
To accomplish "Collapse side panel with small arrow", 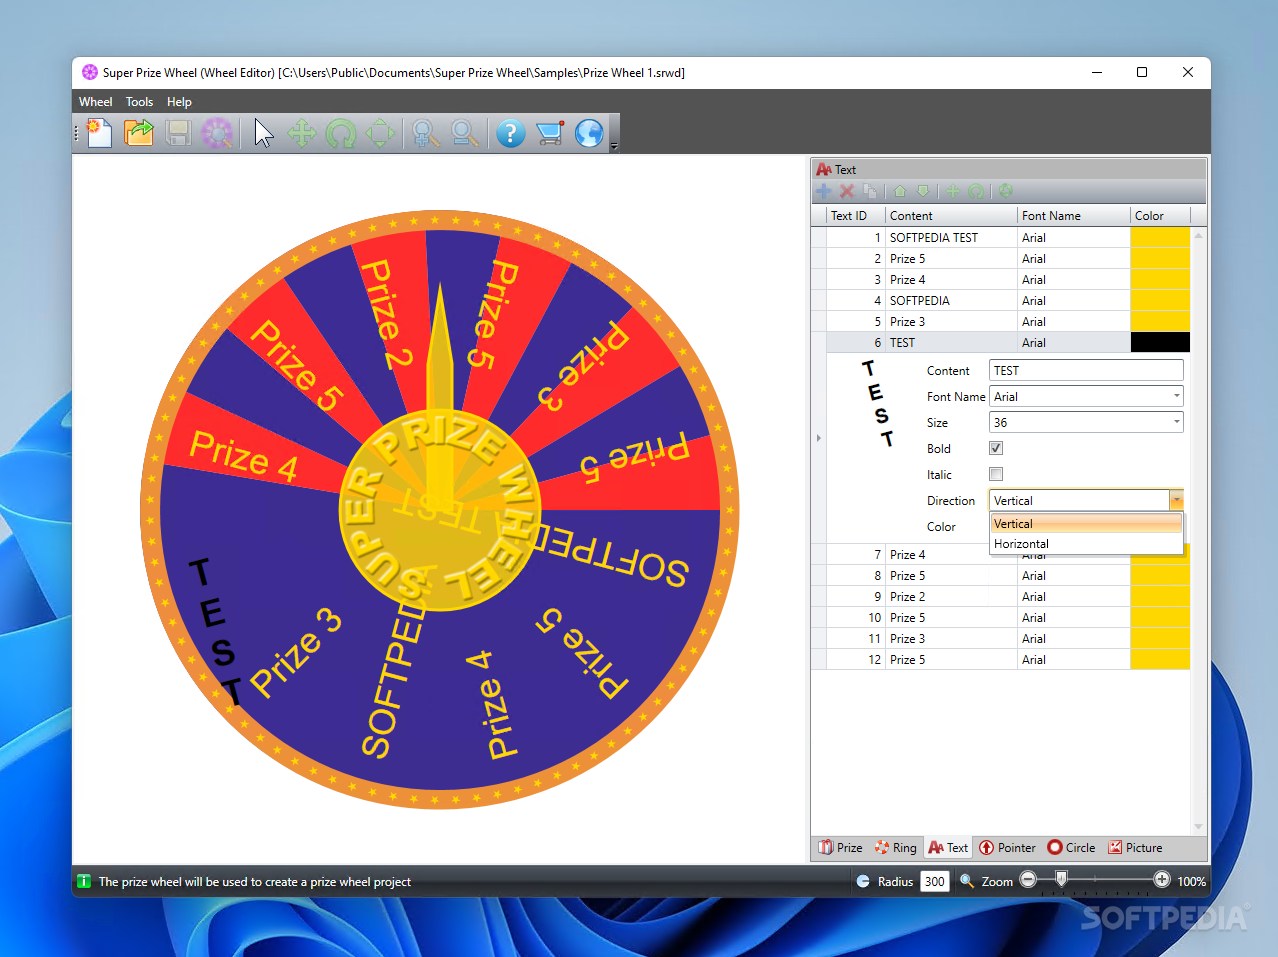I will coord(819,438).
